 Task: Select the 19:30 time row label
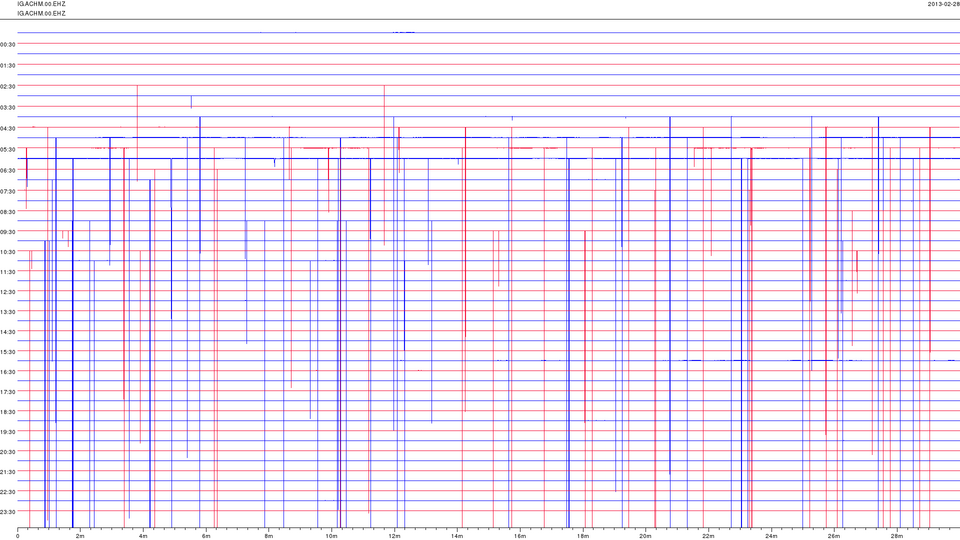click(8, 432)
